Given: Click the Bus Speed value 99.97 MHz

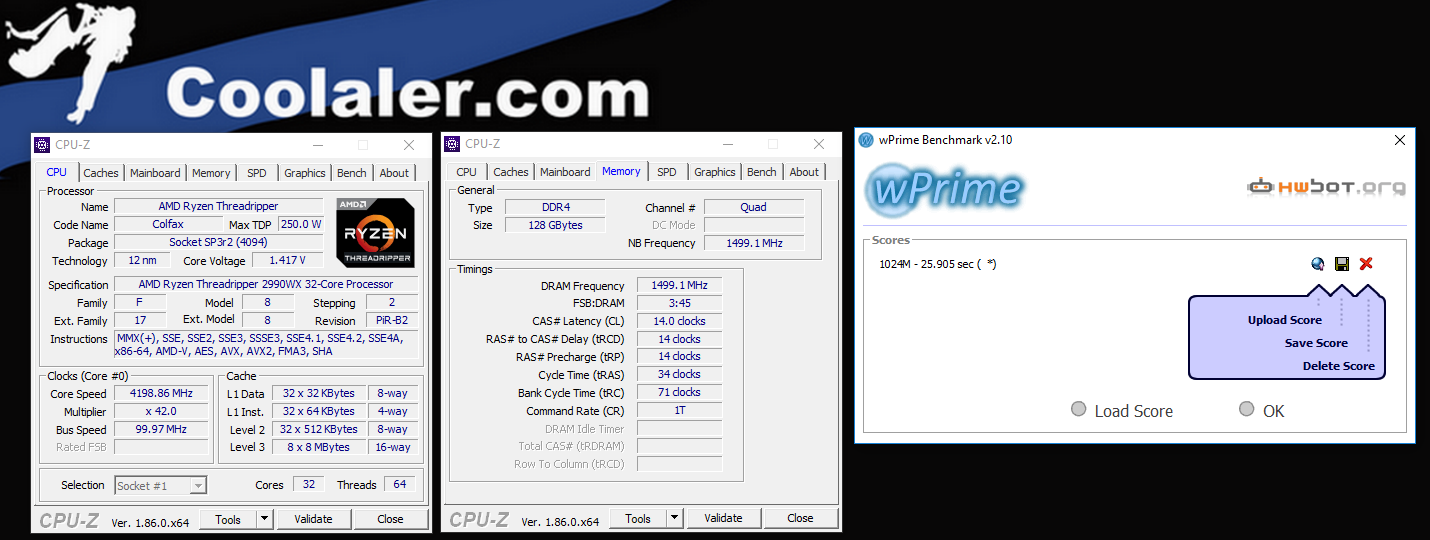Looking at the screenshot, I should coord(161,429).
